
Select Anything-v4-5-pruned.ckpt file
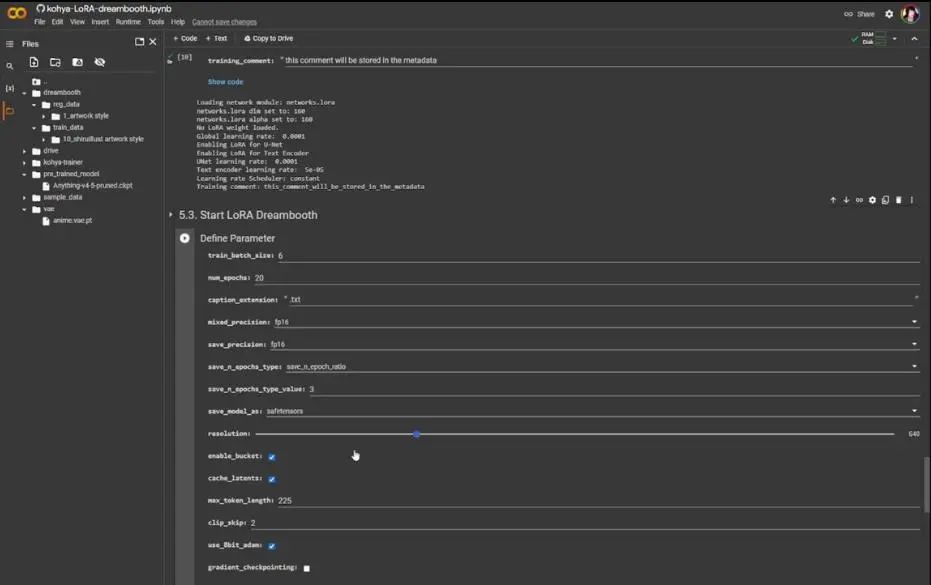[93, 186]
